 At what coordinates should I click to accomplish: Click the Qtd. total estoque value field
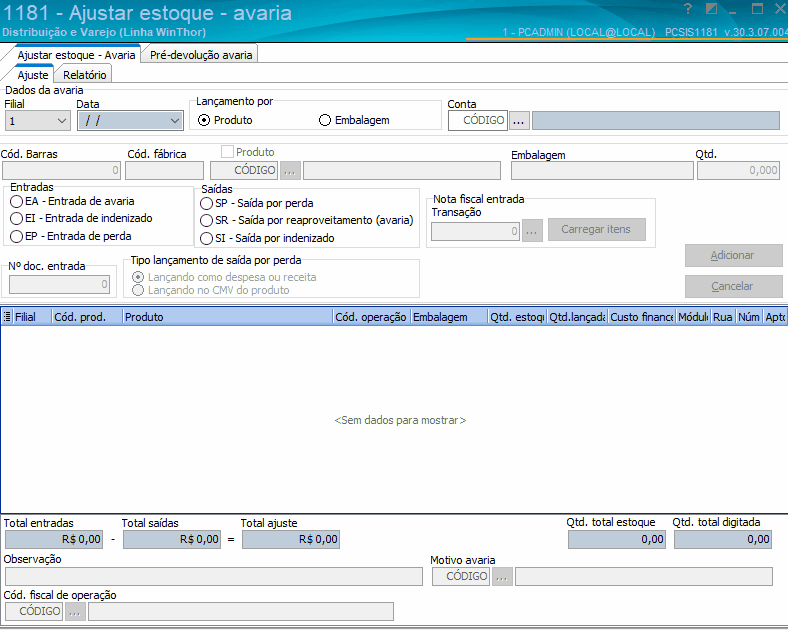617,540
